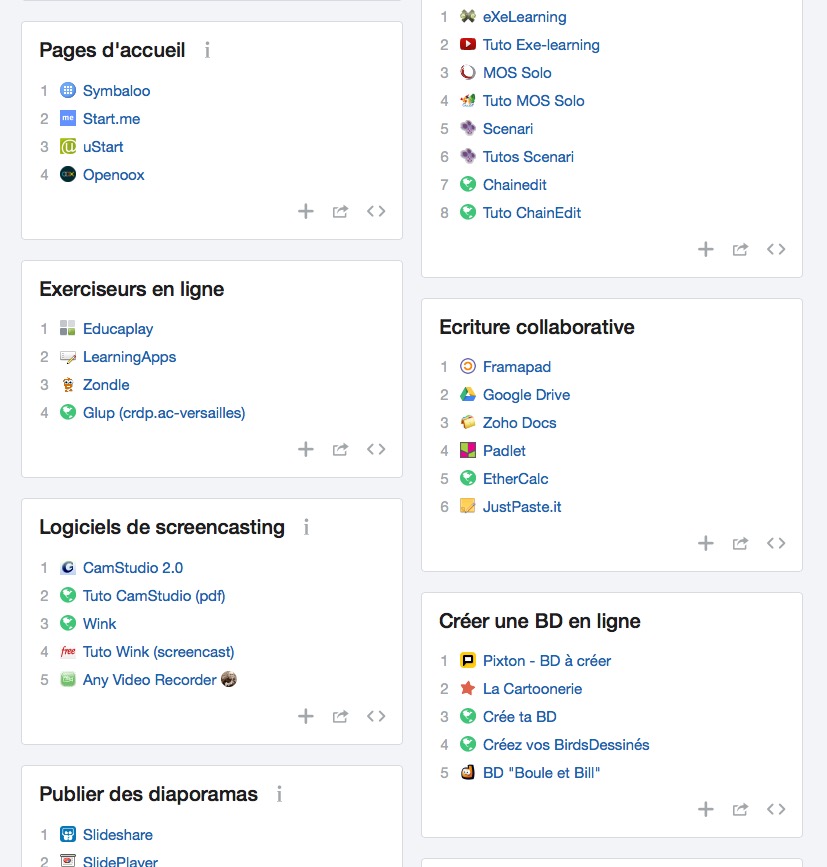
Task: Click plus icon in Pages d'accueil card
Action: point(306,211)
